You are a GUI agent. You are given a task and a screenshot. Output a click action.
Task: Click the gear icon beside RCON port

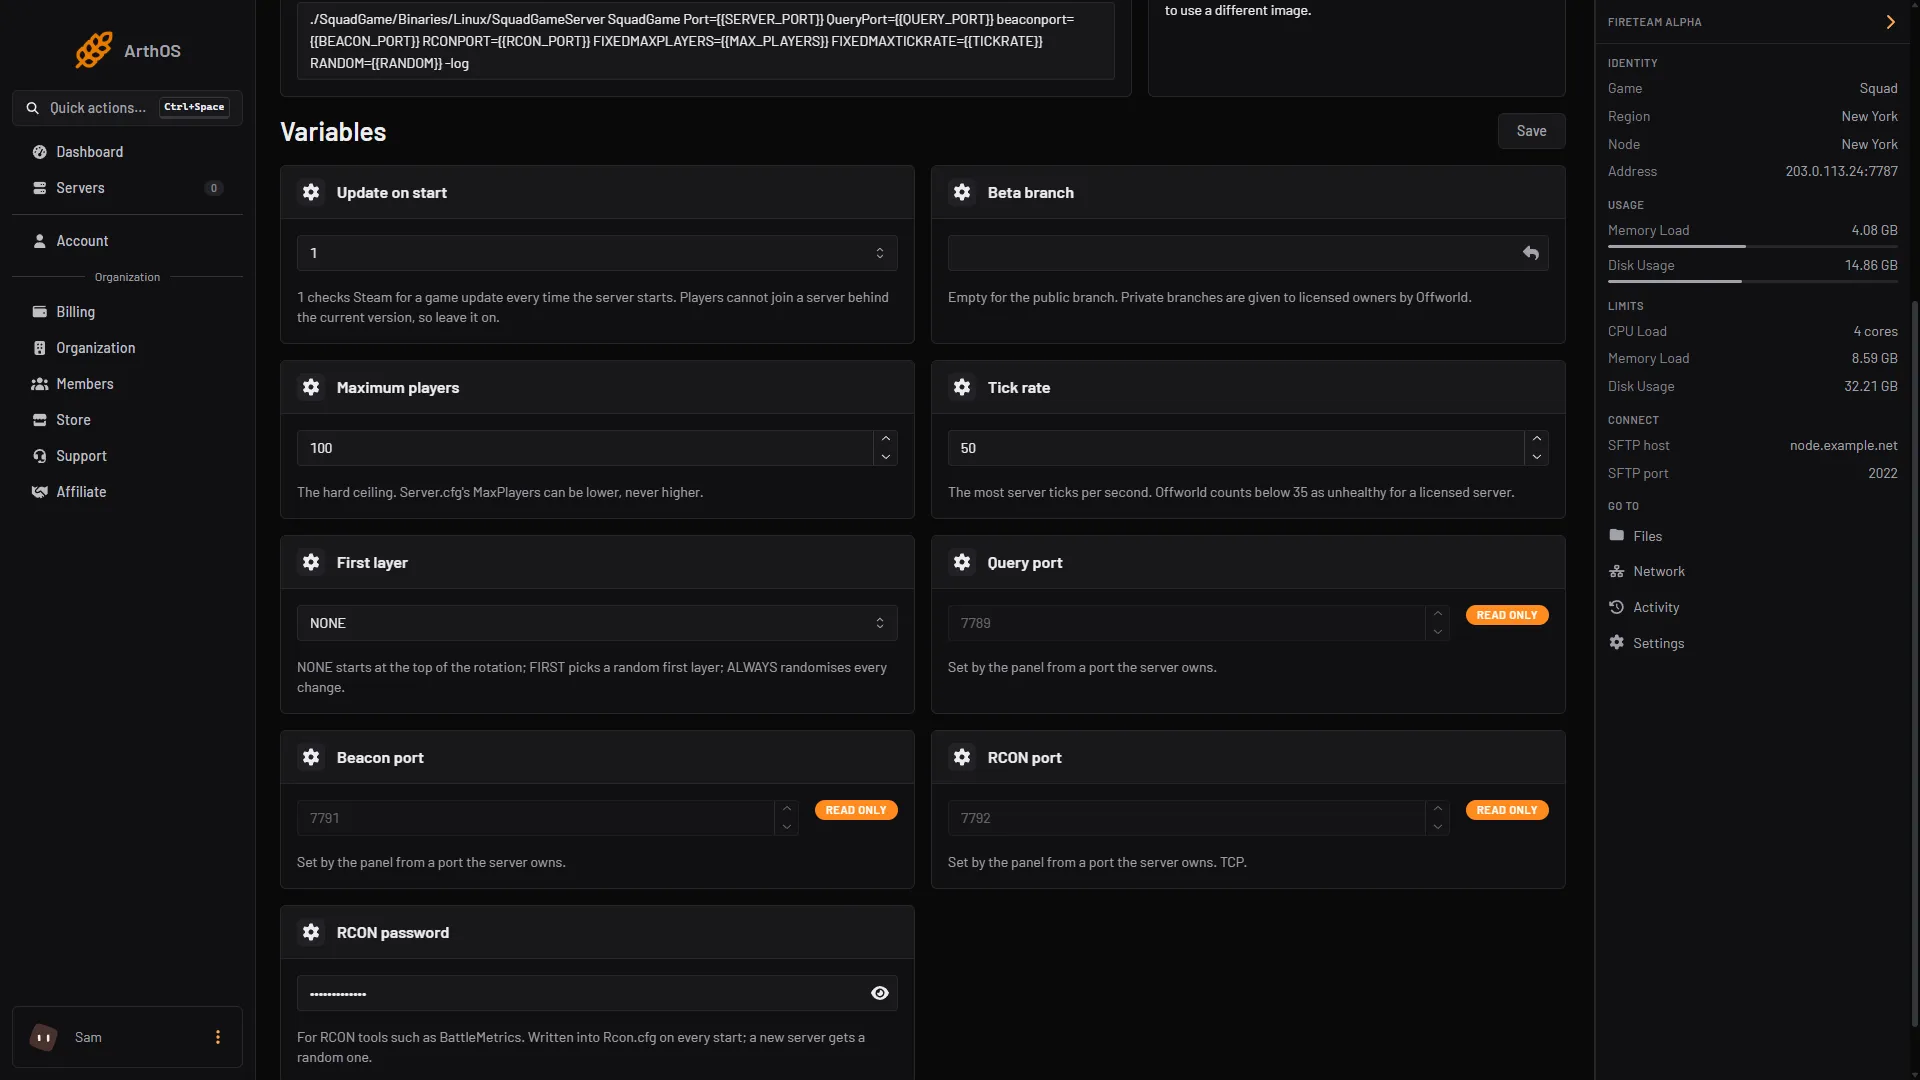point(962,757)
